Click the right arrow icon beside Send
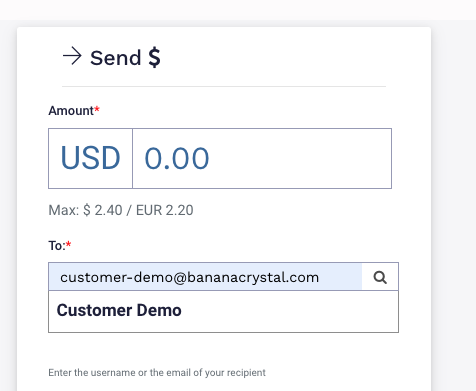Image resolution: width=476 pixels, height=391 pixels. coord(72,56)
